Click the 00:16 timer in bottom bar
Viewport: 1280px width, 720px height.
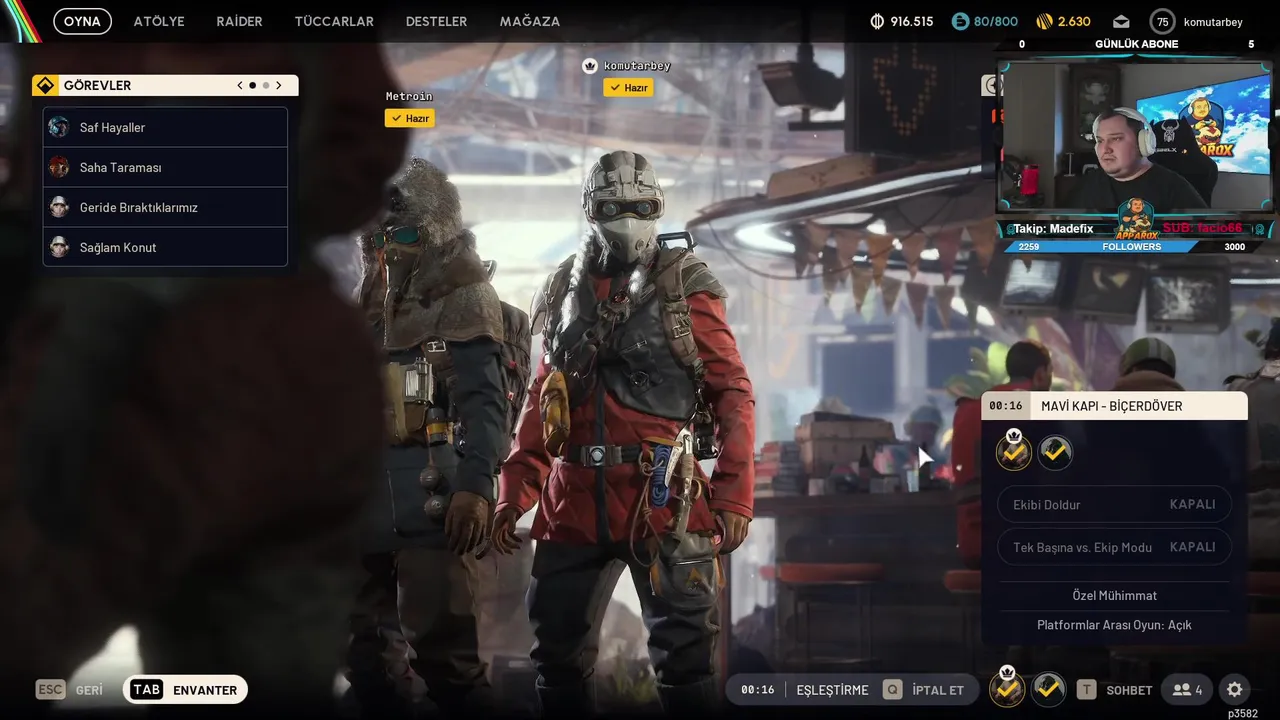758,690
